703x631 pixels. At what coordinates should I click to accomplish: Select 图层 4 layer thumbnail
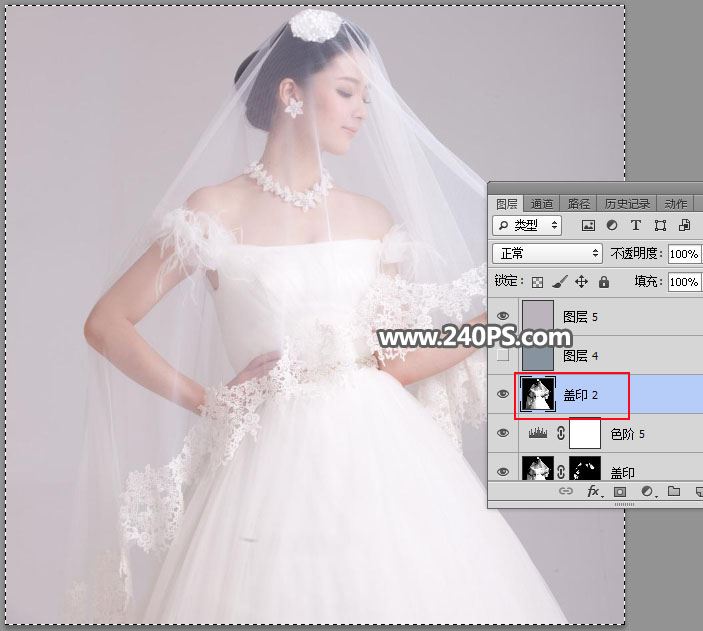[538, 355]
